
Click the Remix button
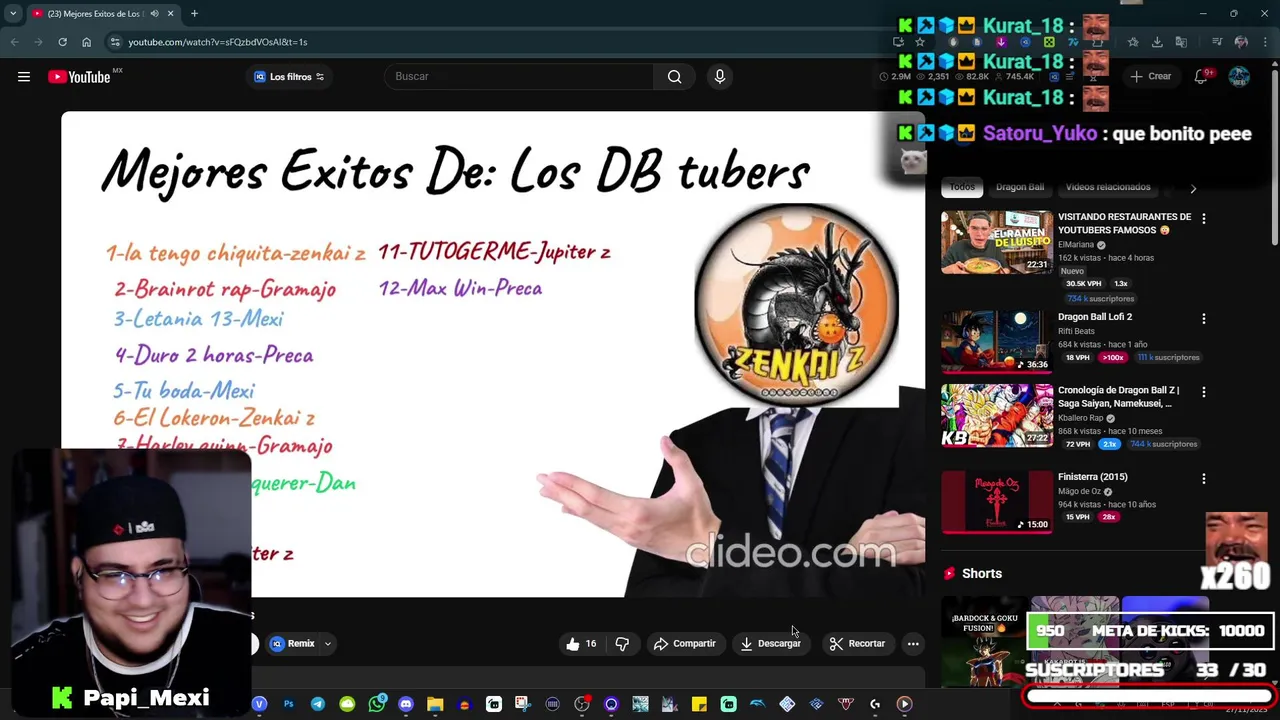pos(292,644)
